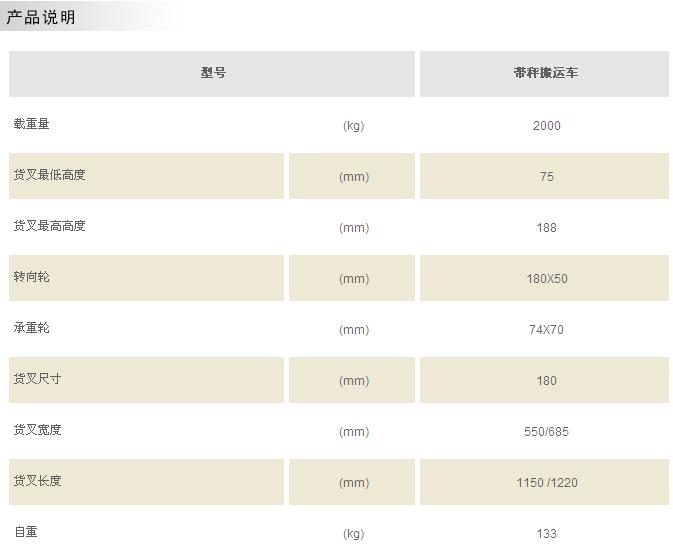This screenshot has height=546, width=673.
Task: Select the 货叉尺寸 row label
Action: click(37, 379)
